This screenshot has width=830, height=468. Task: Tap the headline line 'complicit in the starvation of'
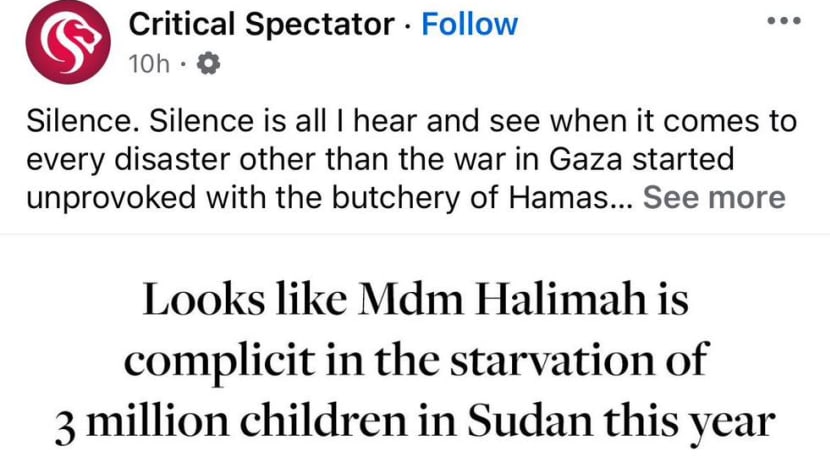[415, 361]
